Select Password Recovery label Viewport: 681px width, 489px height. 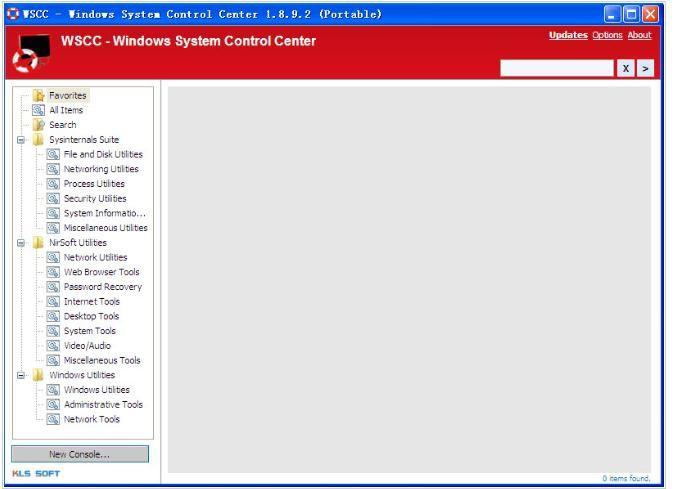point(103,287)
